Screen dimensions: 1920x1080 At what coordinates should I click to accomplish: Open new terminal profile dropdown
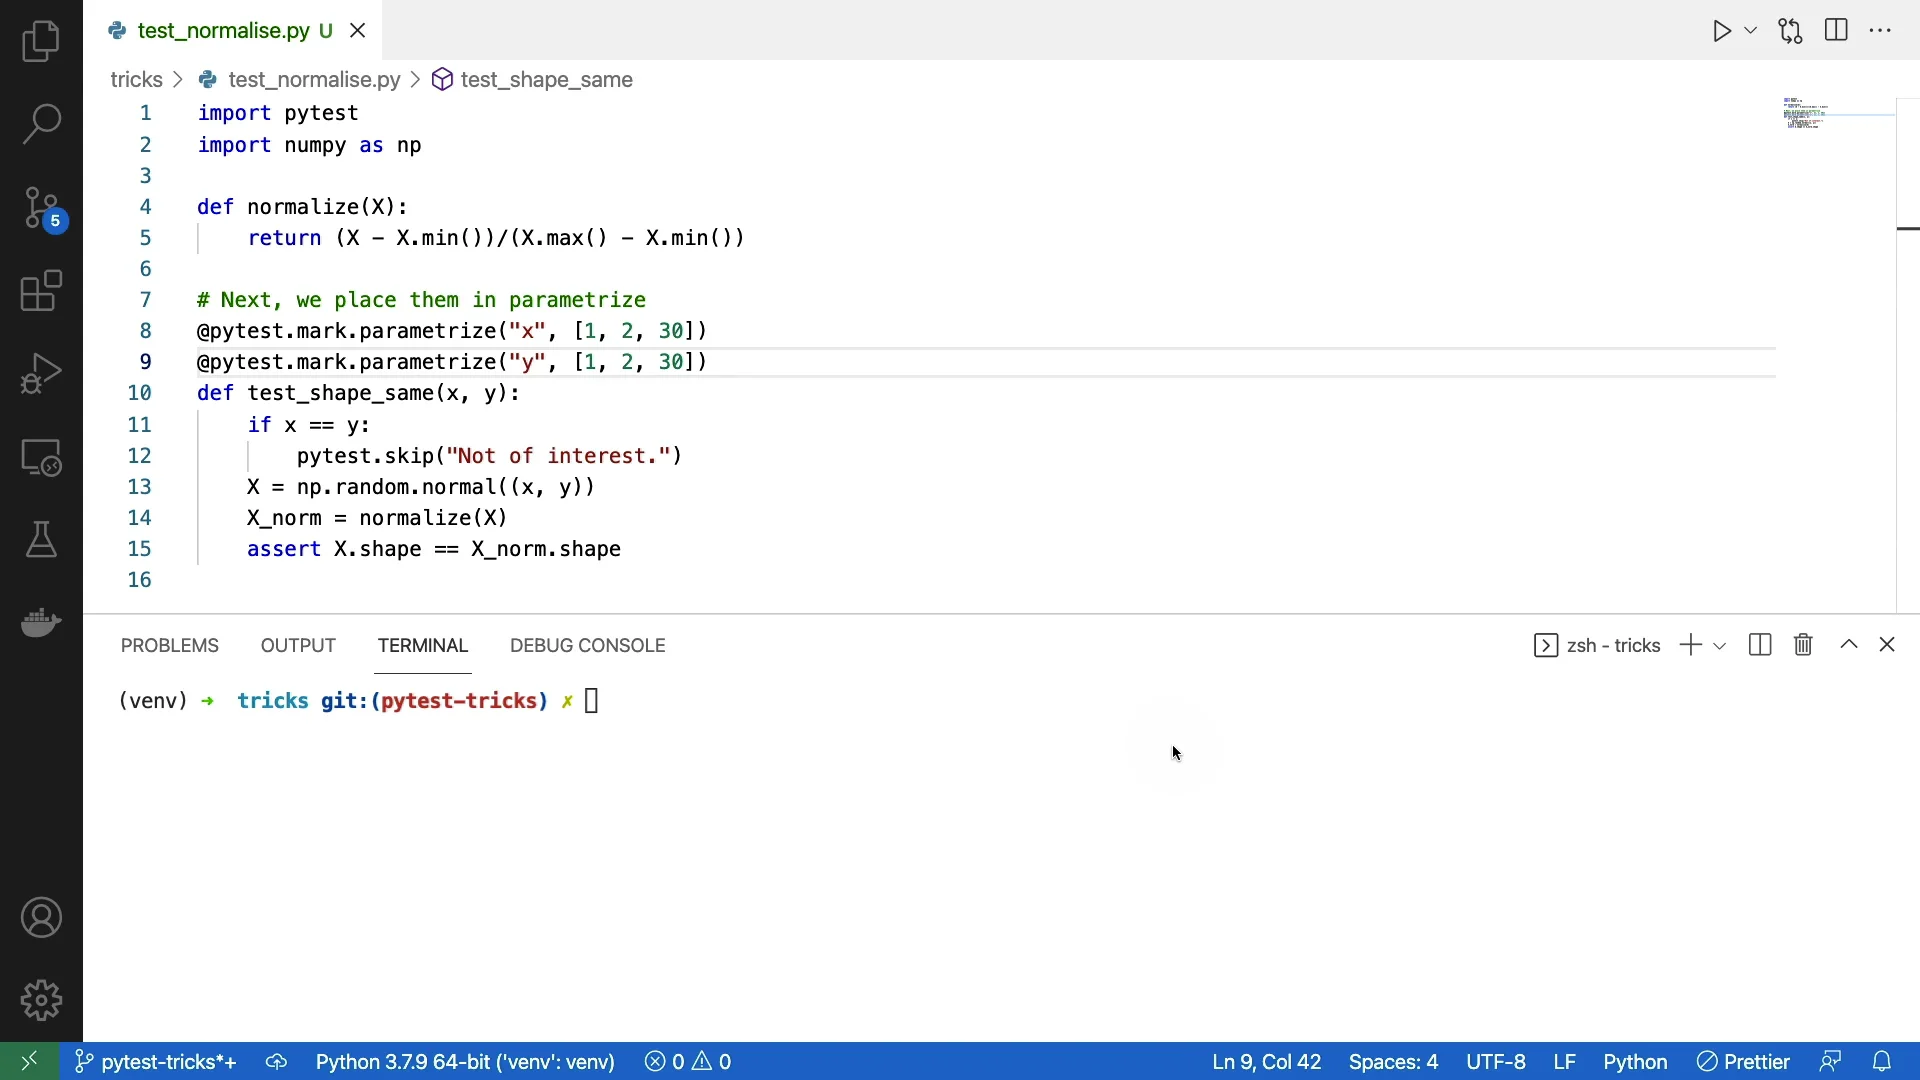[x=1721, y=647]
